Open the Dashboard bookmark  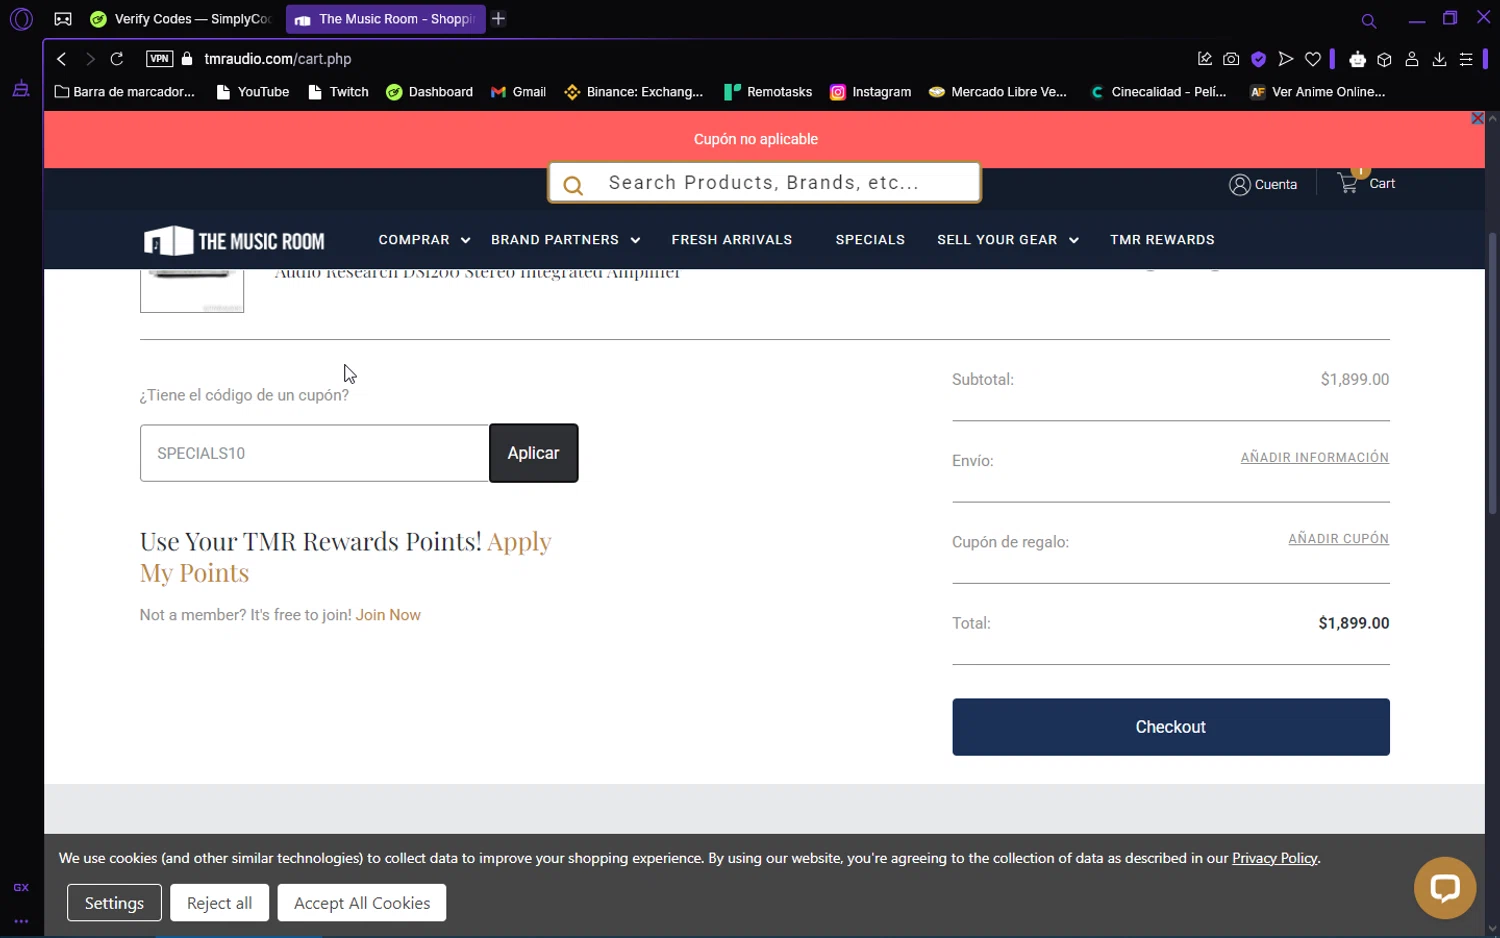(430, 92)
